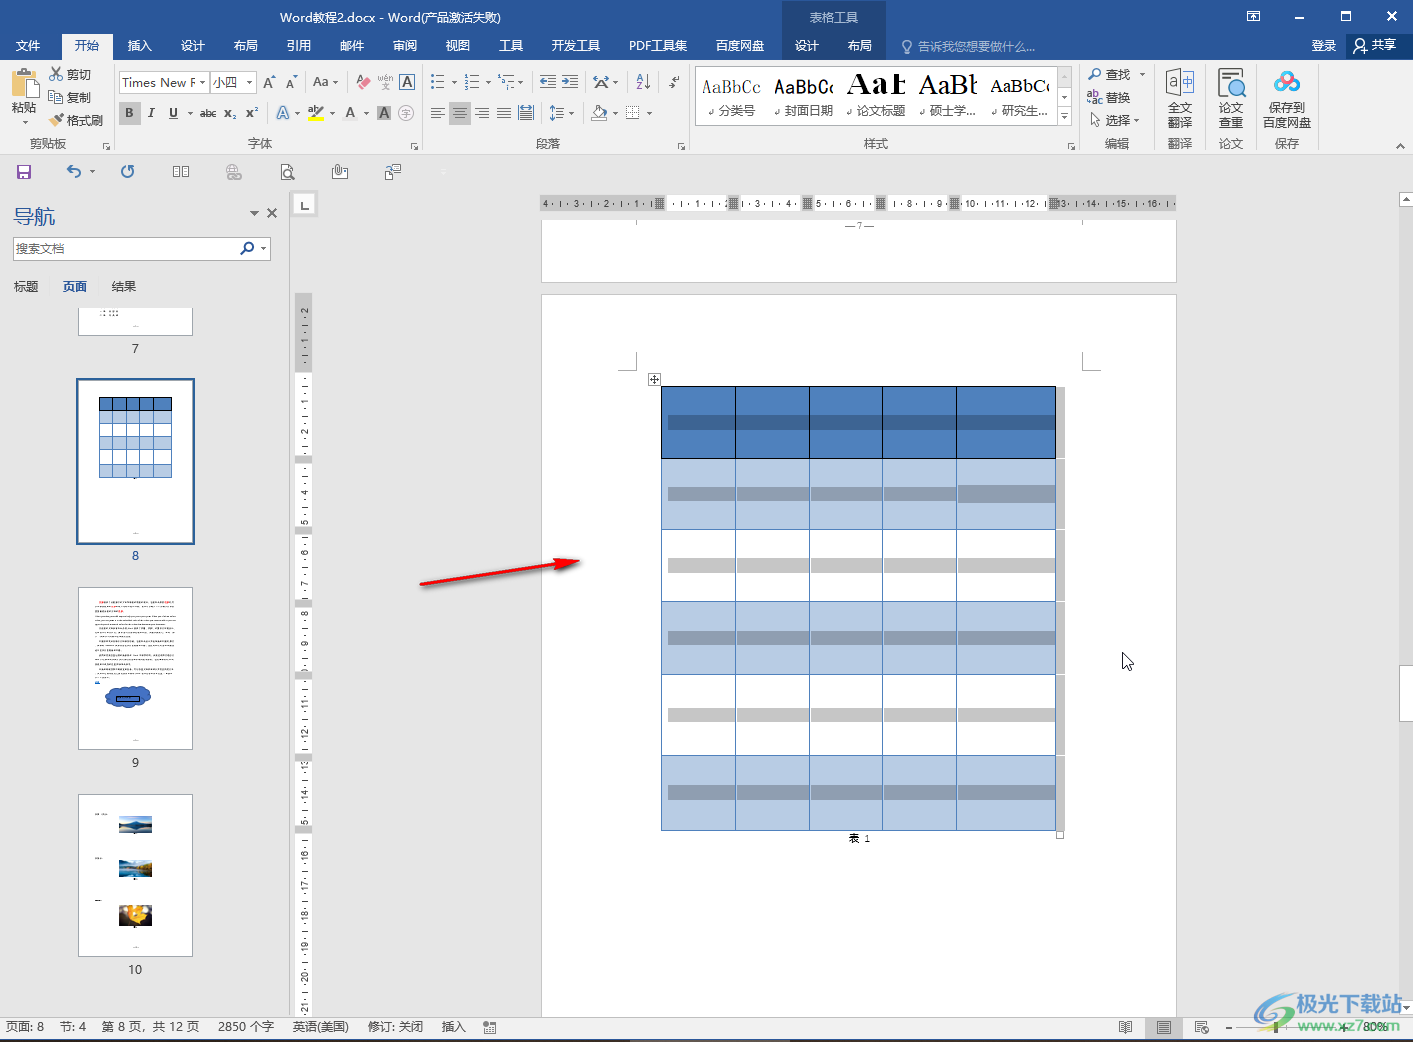Click the Sign in (登录) button

(1324, 46)
